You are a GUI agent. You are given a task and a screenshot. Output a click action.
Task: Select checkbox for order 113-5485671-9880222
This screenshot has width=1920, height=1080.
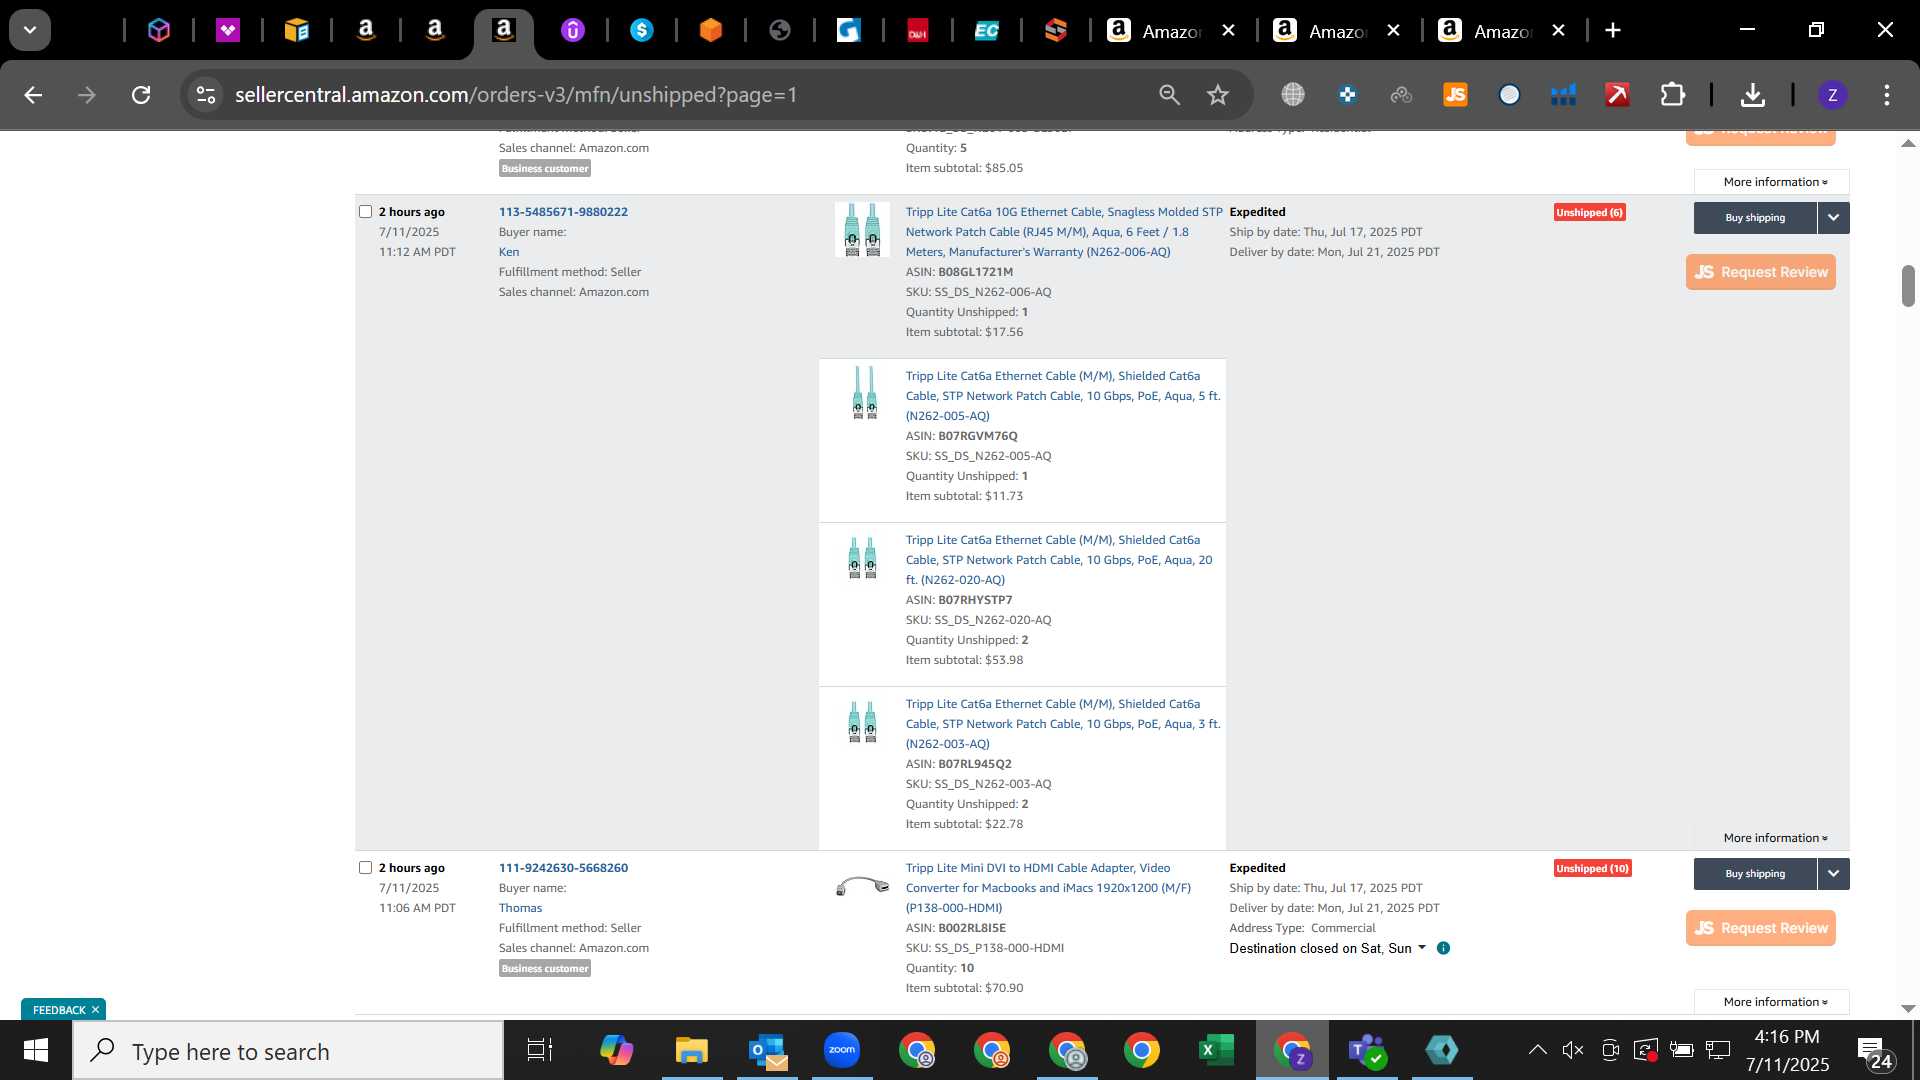point(365,212)
